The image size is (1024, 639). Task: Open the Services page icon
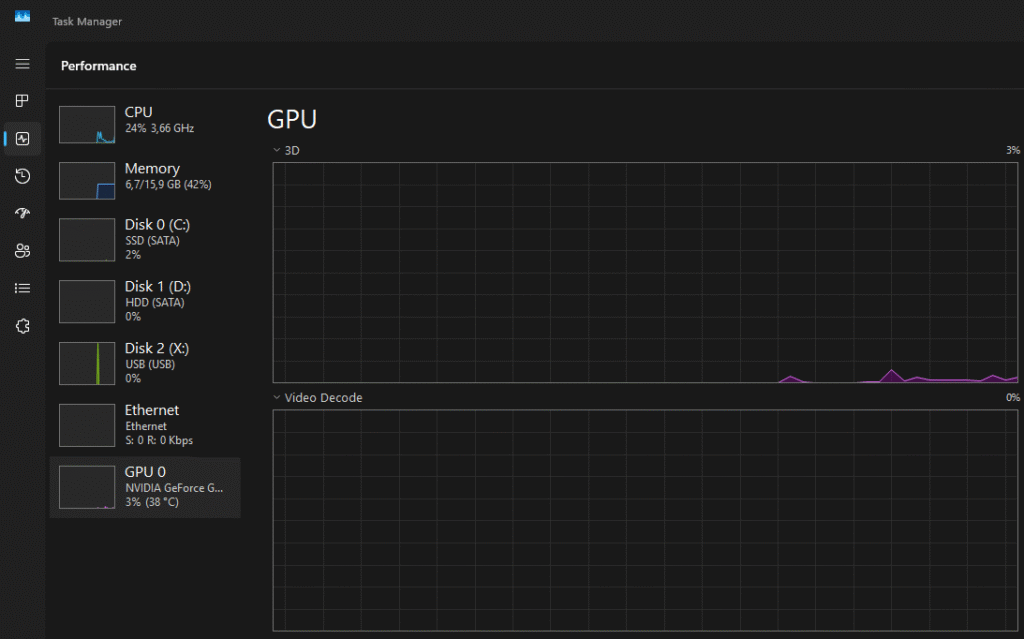point(22,326)
